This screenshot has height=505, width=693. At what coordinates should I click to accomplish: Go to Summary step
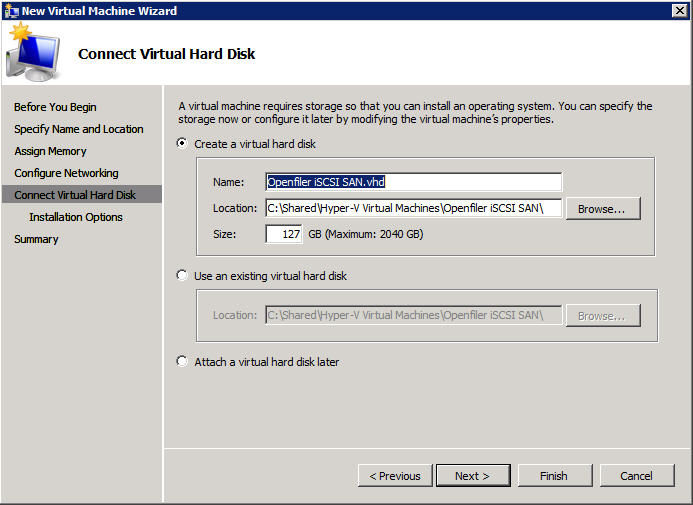(36, 239)
